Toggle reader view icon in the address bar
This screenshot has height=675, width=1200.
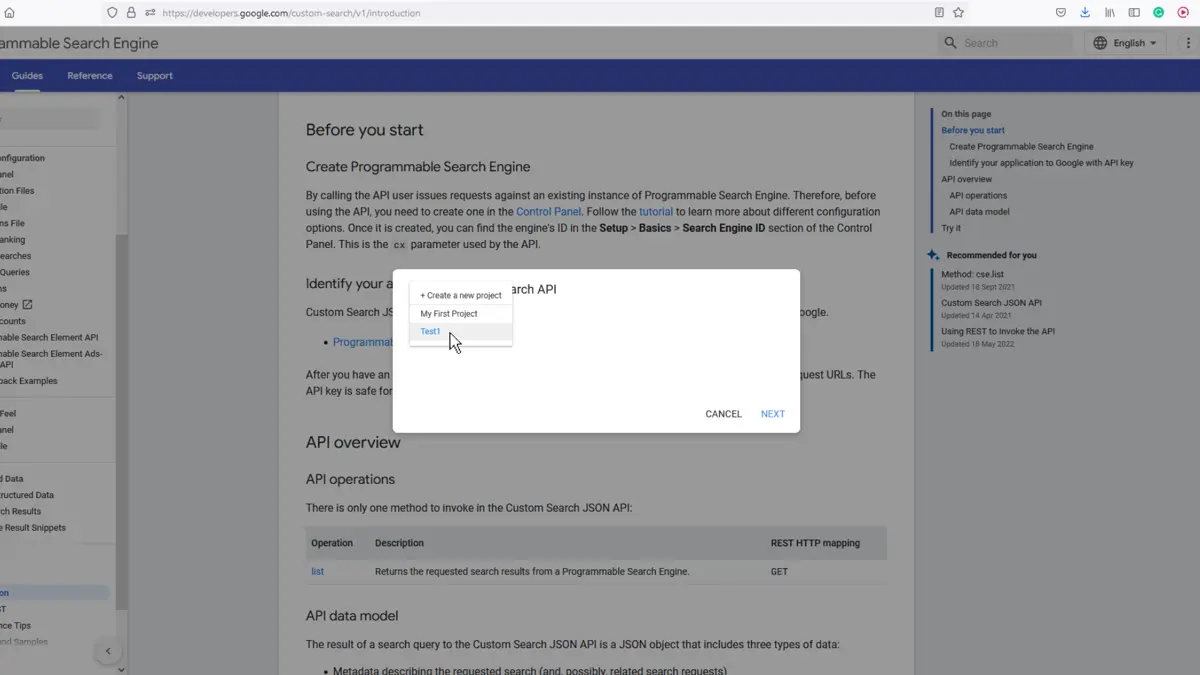tap(939, 13)
